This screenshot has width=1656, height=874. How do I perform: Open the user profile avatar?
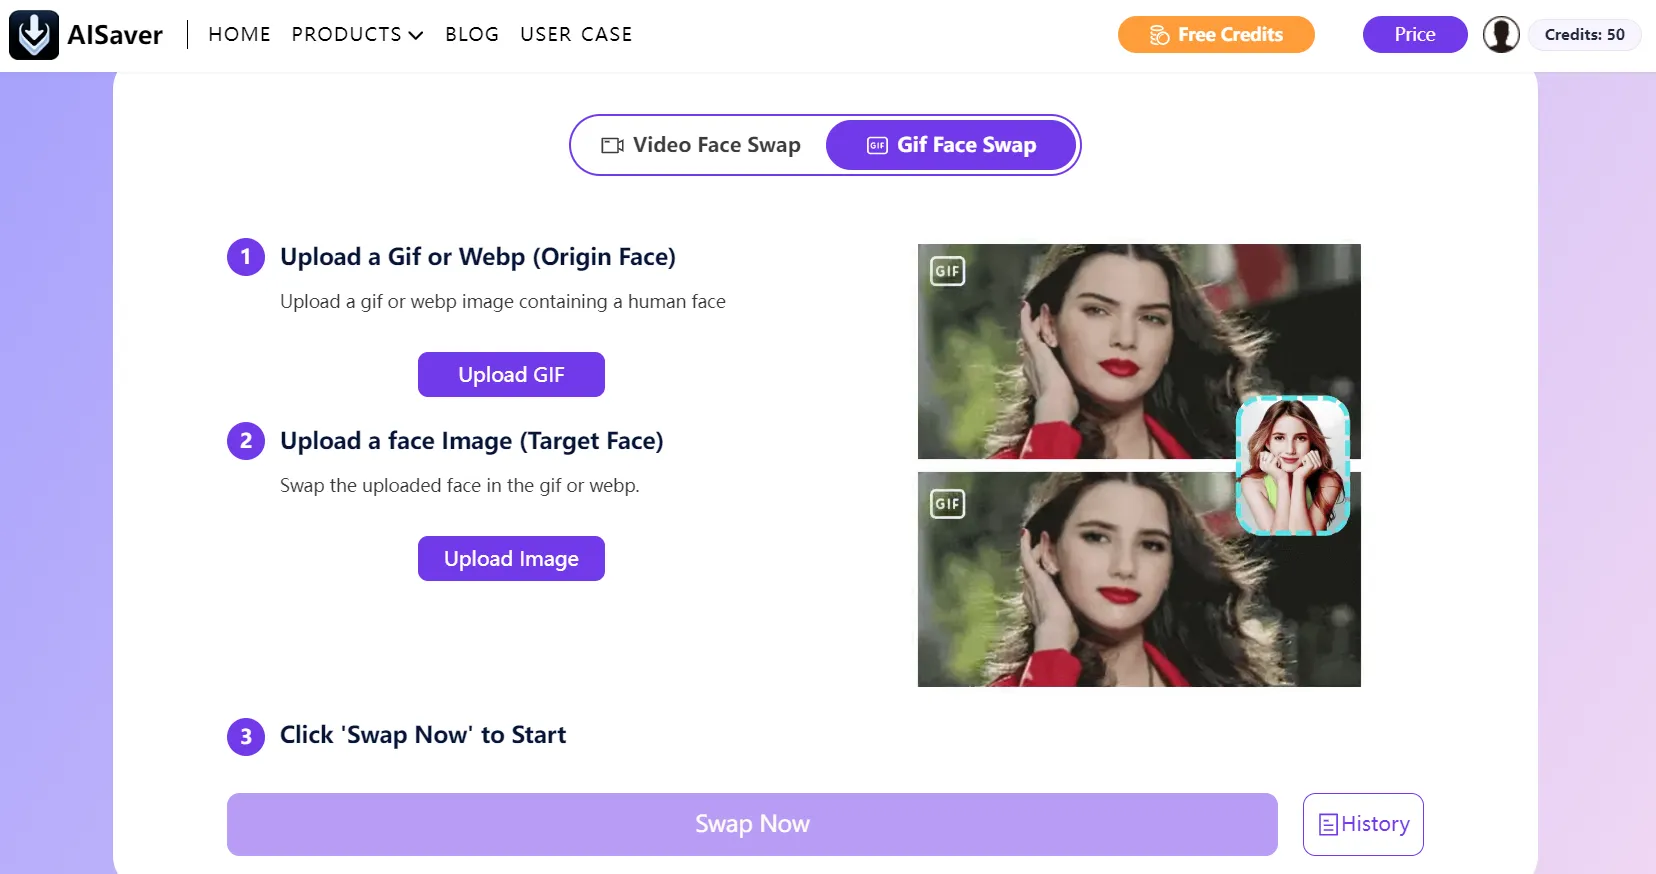pyautogui.click(x=1501, y=35)
